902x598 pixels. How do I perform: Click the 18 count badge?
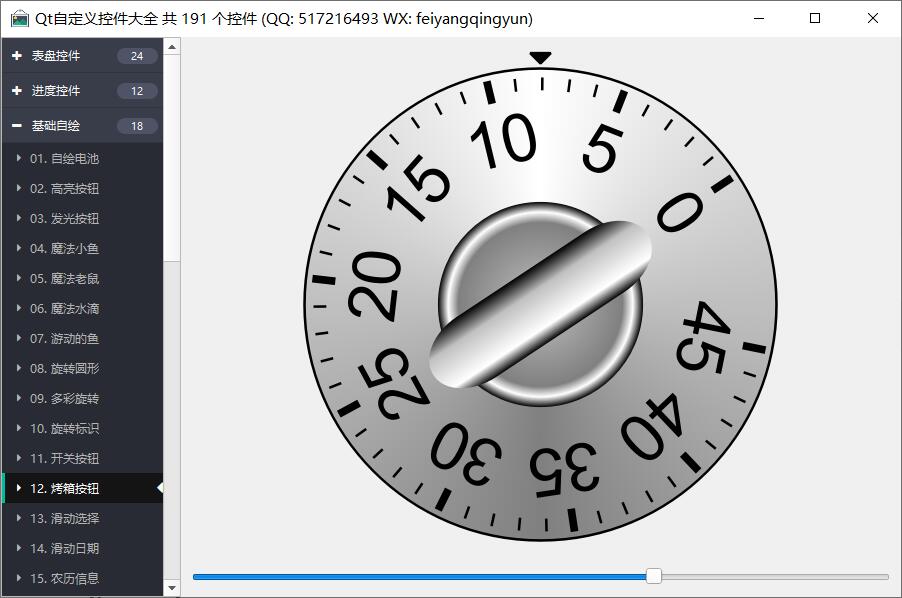(137, 126)
